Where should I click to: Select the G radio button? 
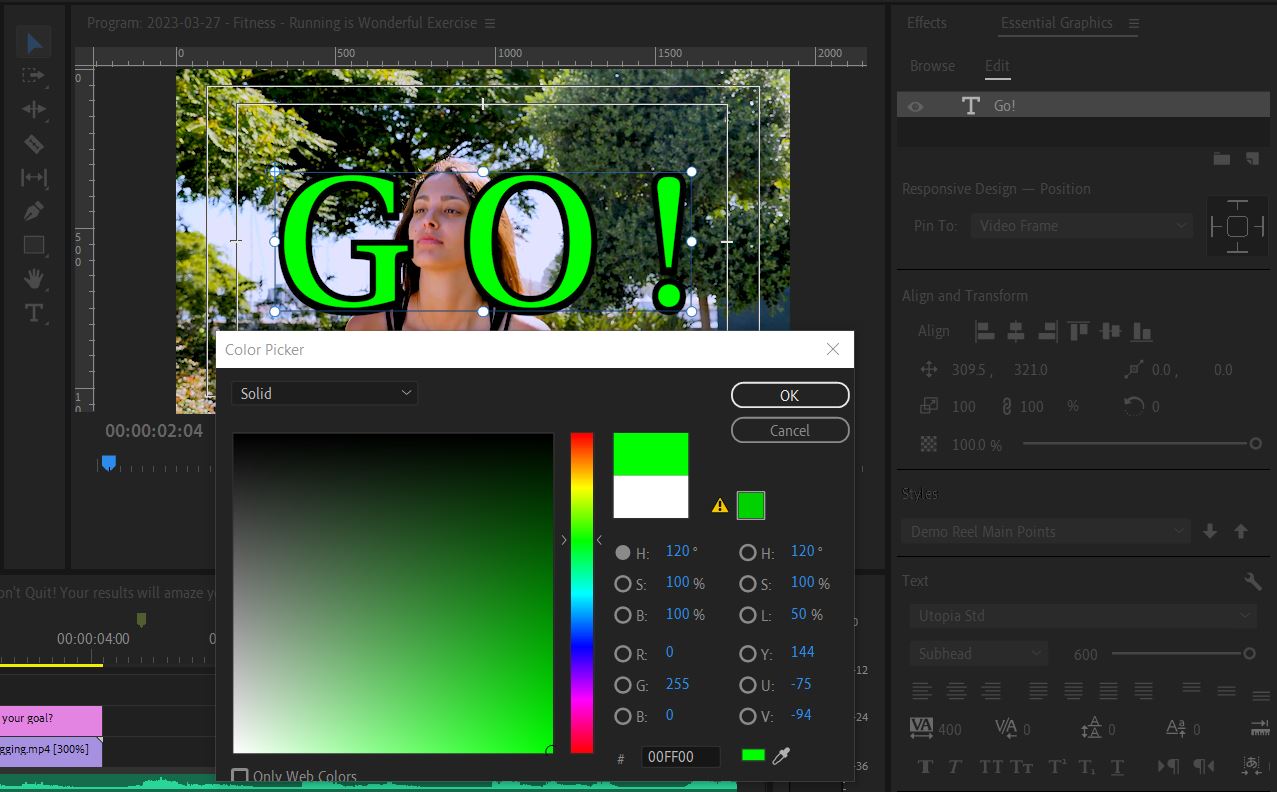coord(623,685)
